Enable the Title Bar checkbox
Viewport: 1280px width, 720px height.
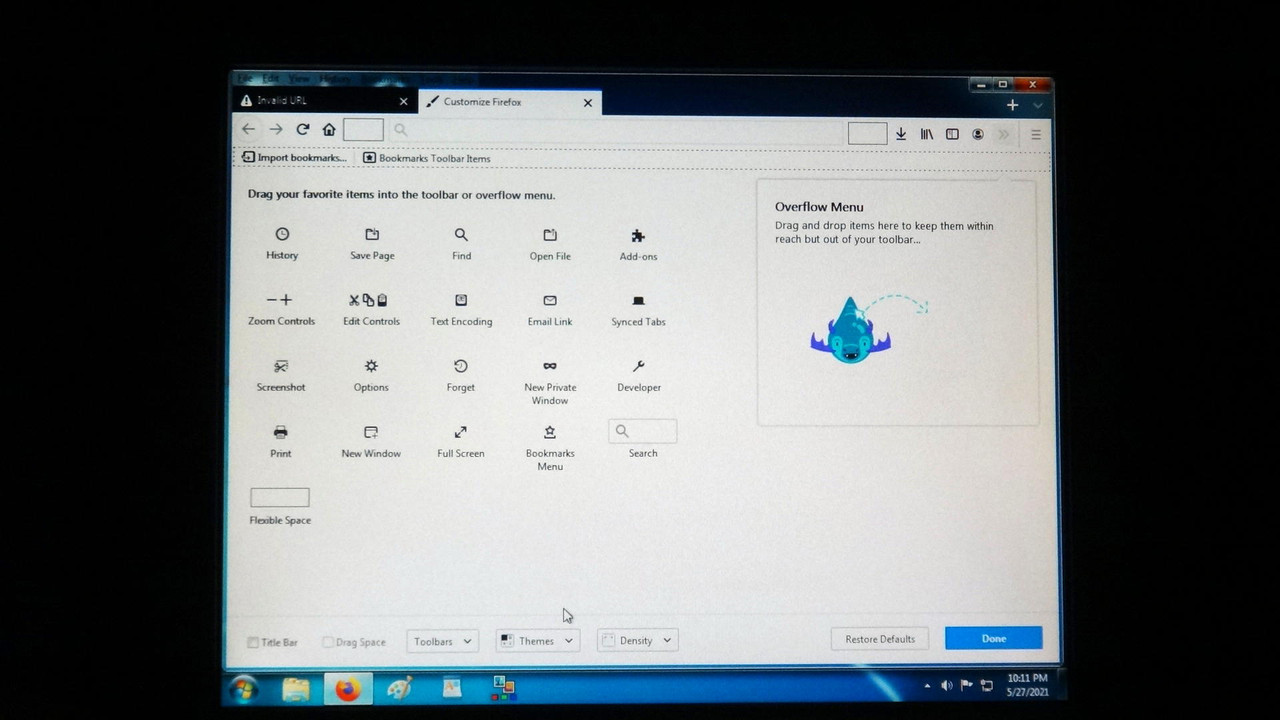click(x=253, y=642)
